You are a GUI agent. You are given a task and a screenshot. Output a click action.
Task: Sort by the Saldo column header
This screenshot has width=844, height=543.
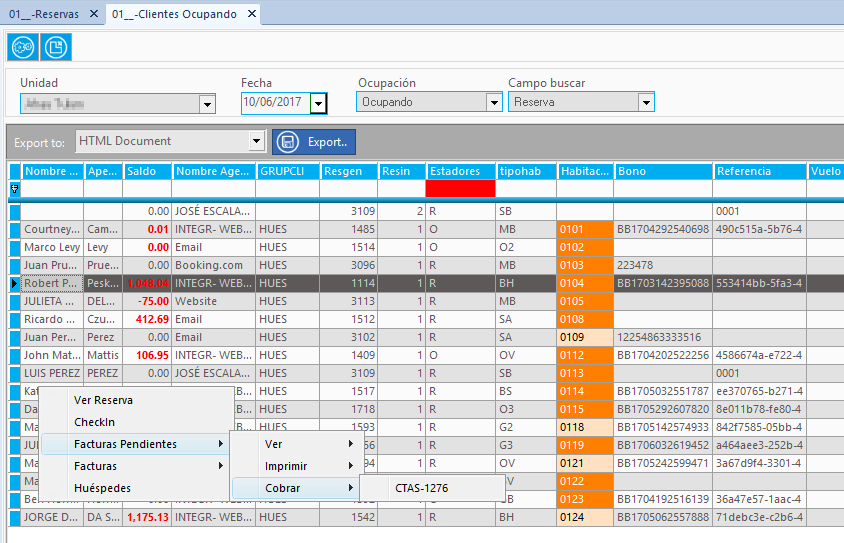(x=146, y=171)
